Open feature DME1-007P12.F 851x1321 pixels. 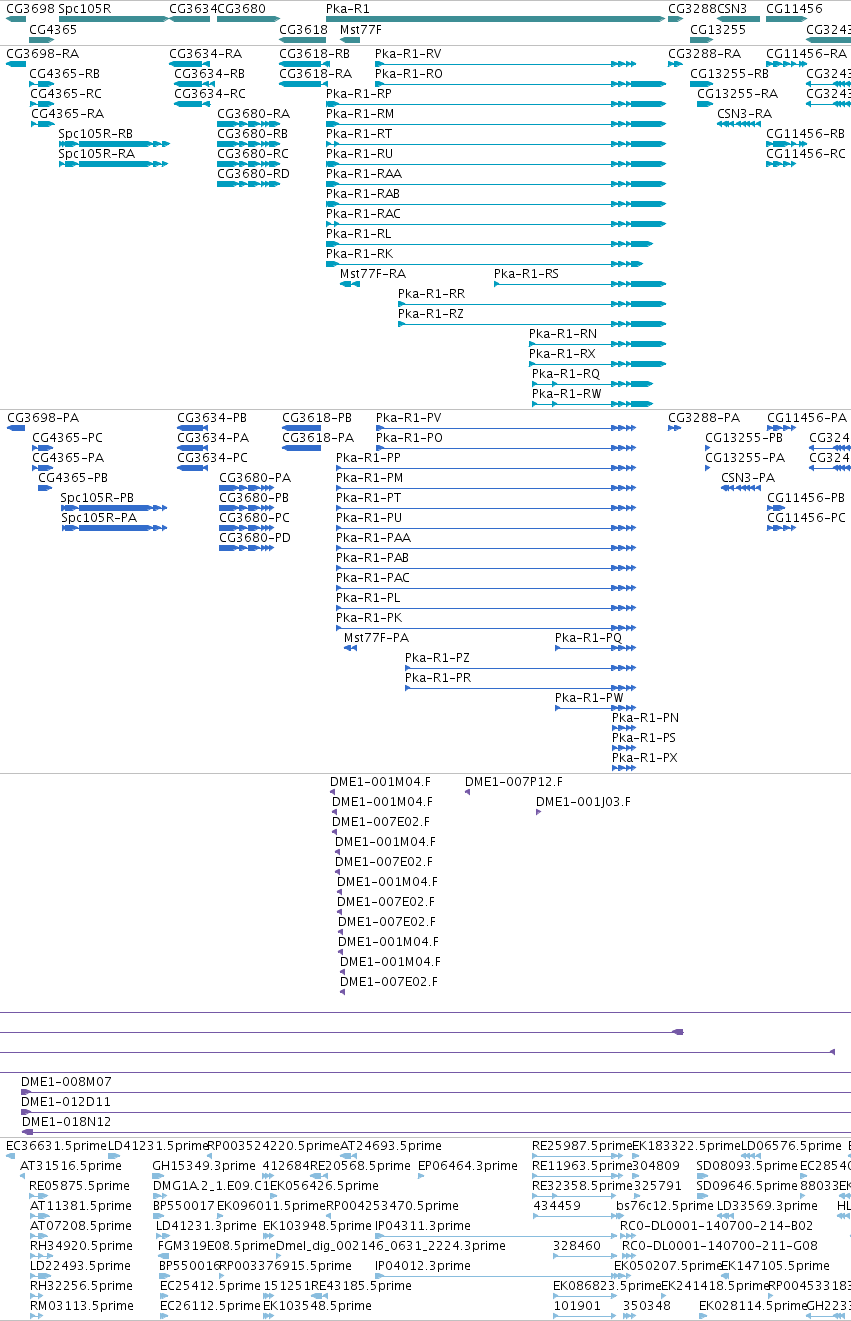coord(514,781)
